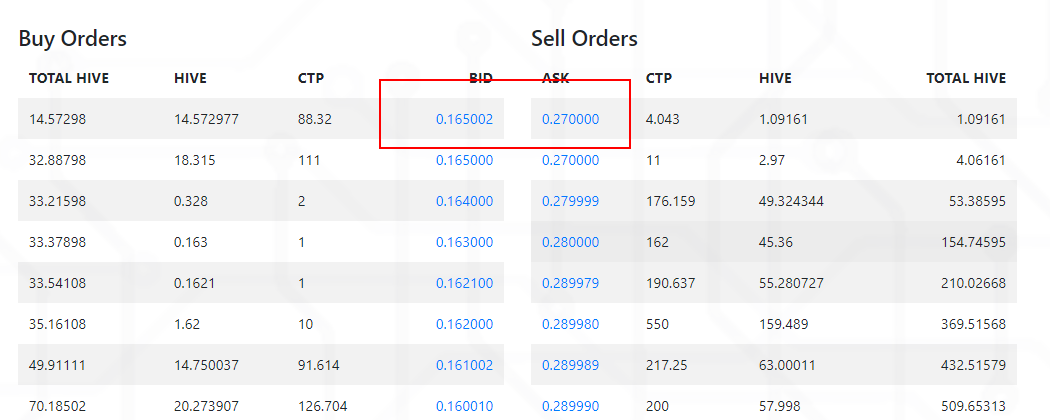Click the 33.37898 total cell
Viewport: 1050px width, 420px height.
coord(58,242)
